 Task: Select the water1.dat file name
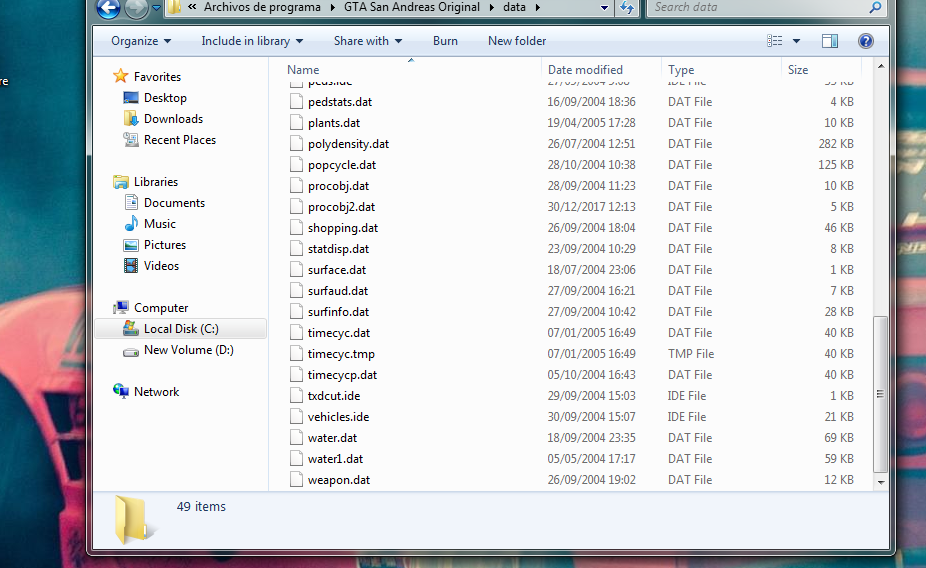[335, 459]
